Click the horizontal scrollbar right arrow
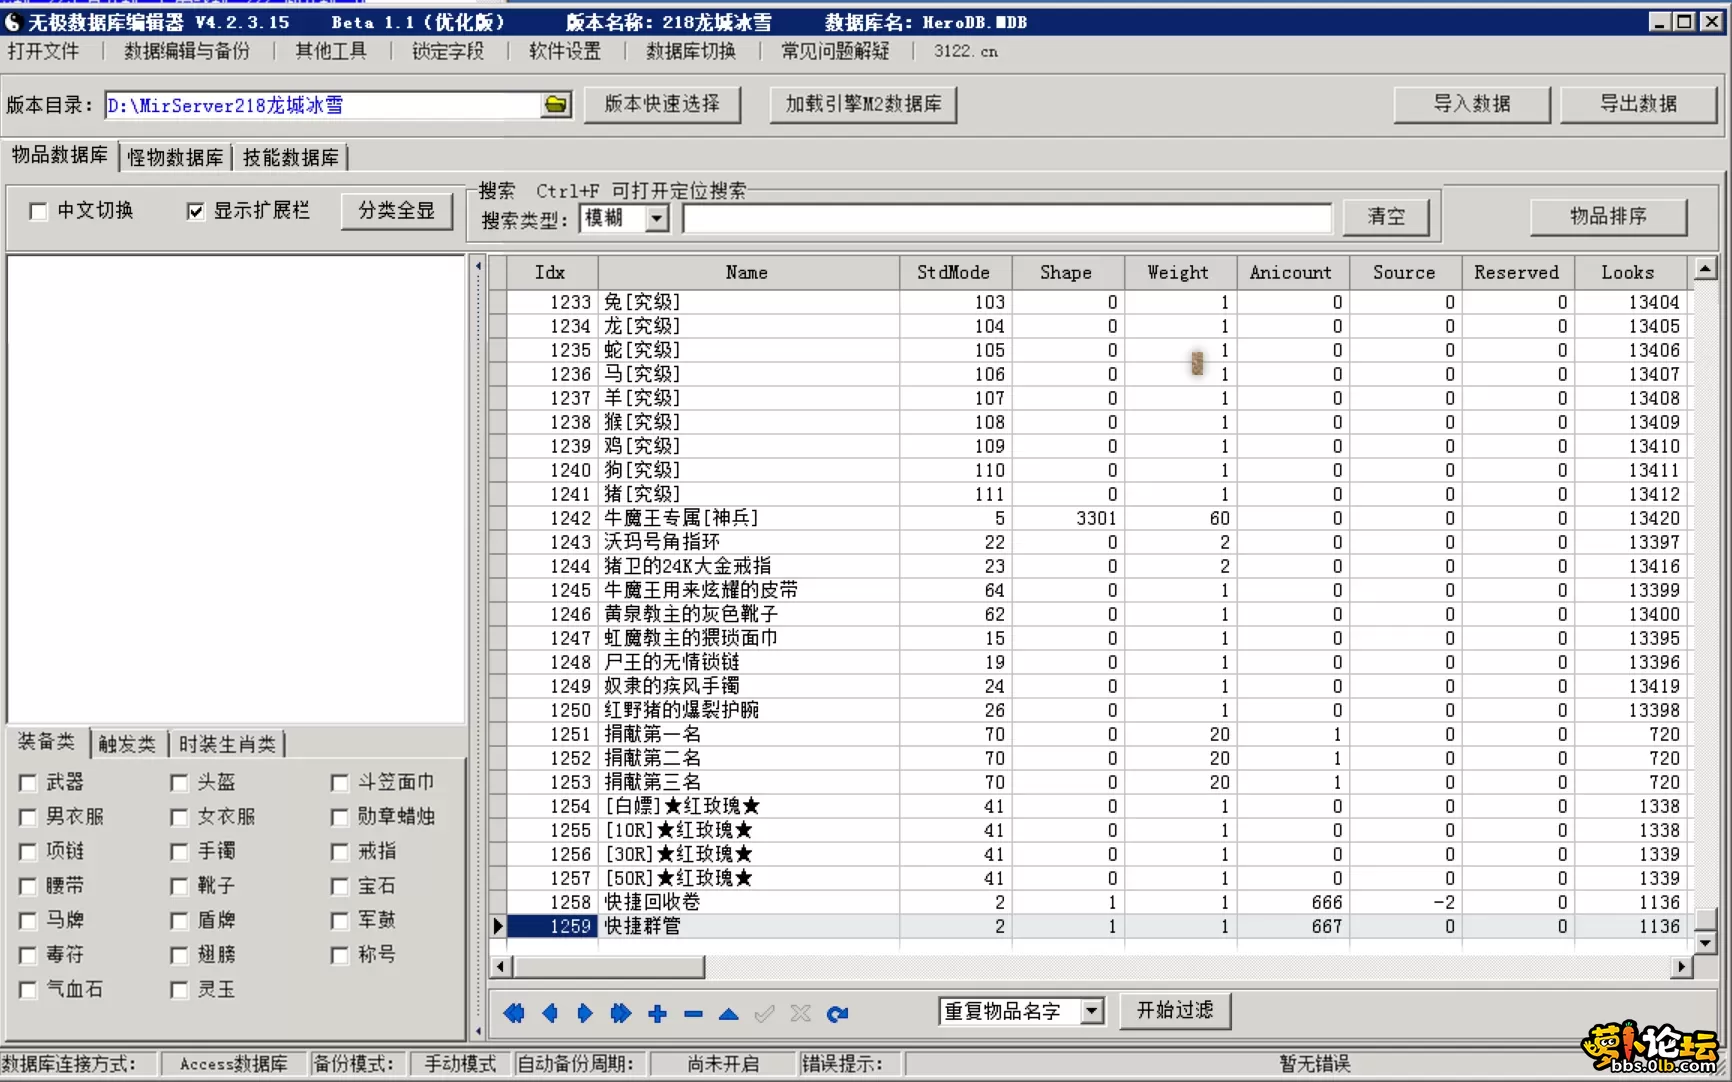Viewport: 1732px width, 1082px height. [x=1682, y=967]
